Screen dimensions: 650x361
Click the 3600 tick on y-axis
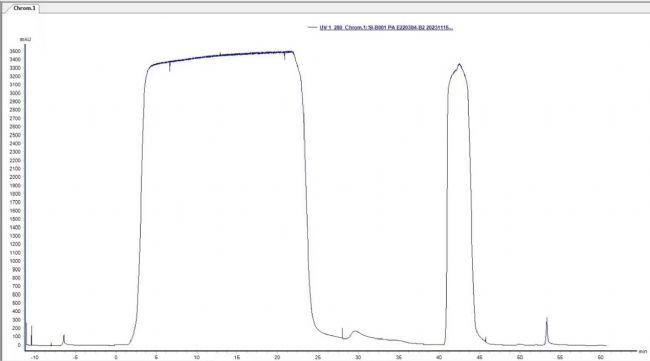pyautogui.click(x=15, y=51)
